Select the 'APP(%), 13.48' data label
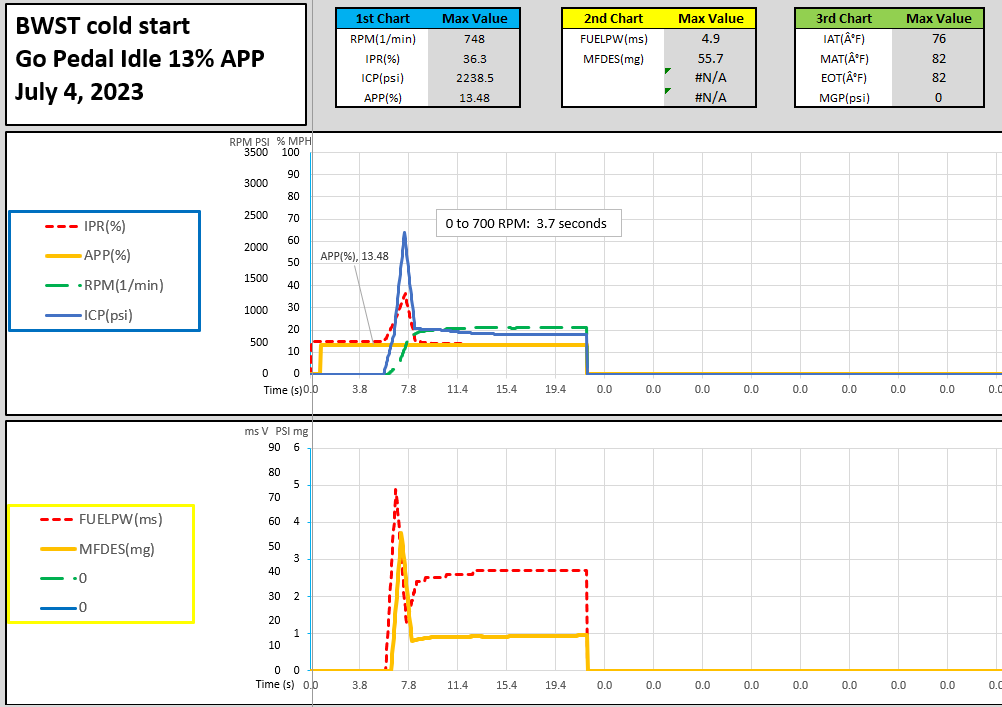The image size is (1002, 707). click(353, 256)
